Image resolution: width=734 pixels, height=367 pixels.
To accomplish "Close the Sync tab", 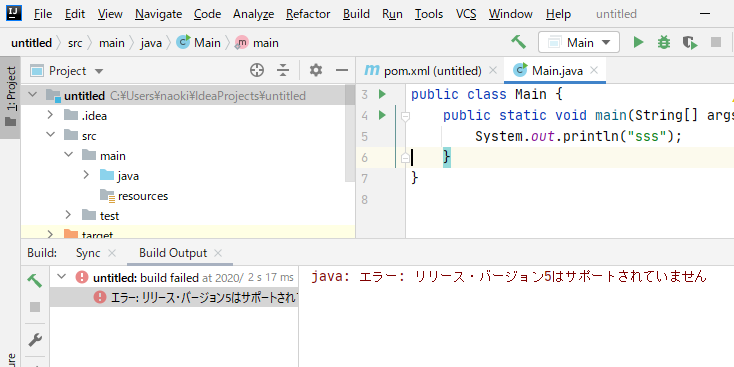I will pyautogui.click(x=112, y=253).
